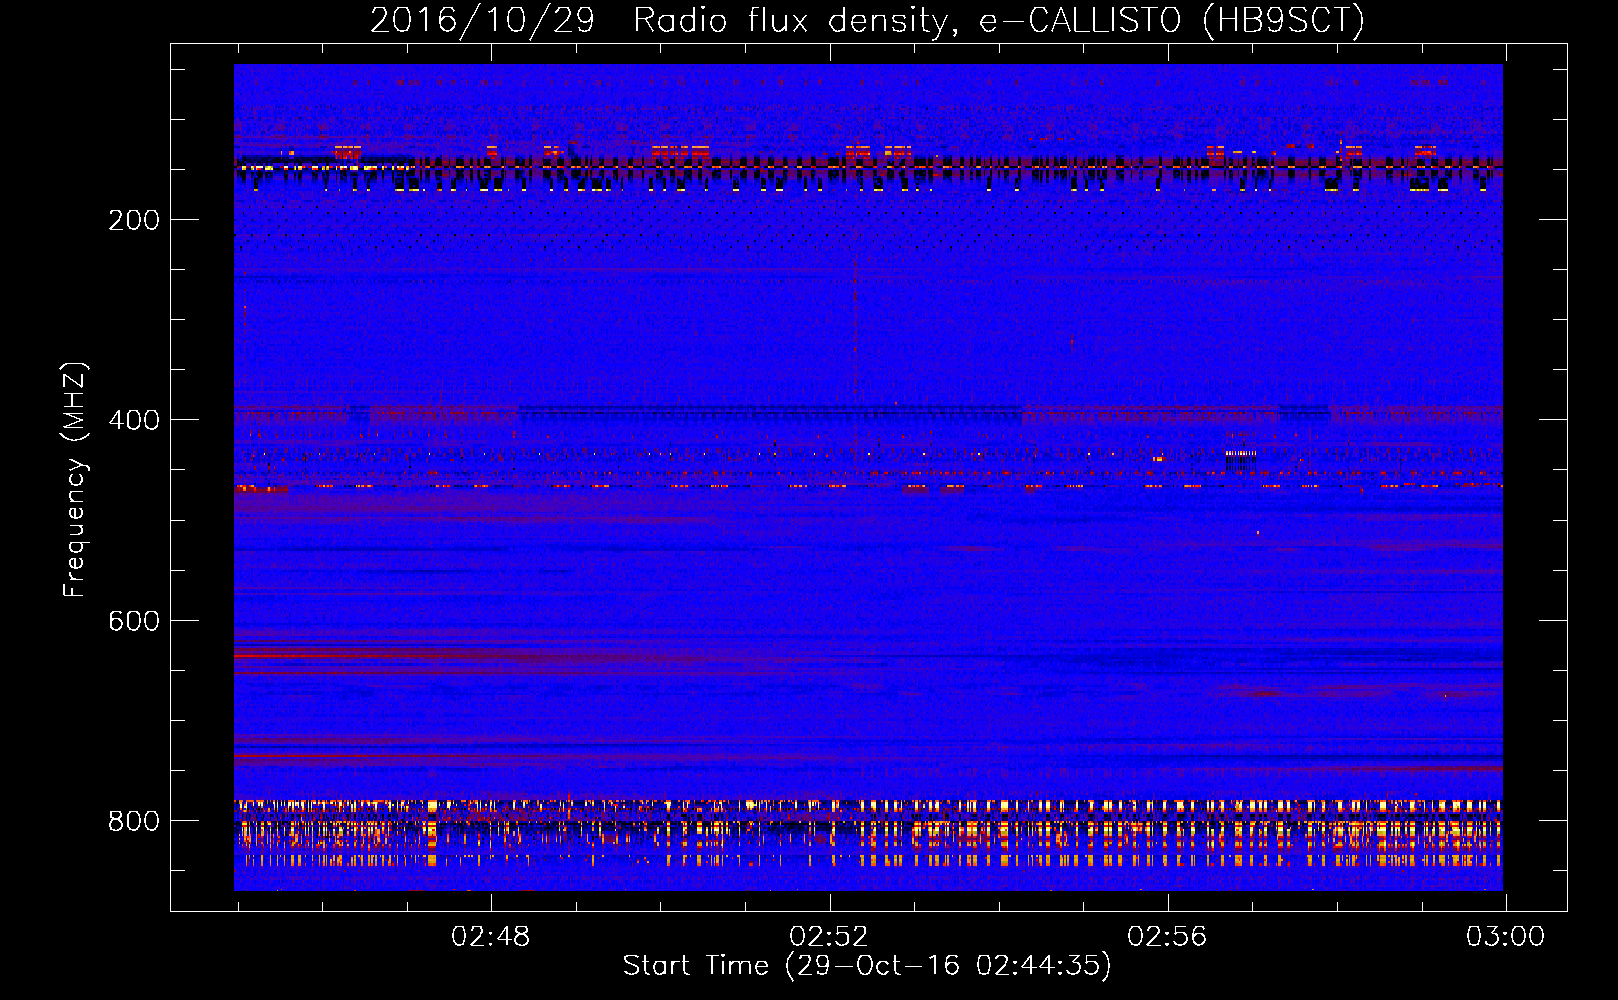This screenshot has width=1618, height=1000.
Task: Click the 02:48 time tick label
Action: (491, 937)
